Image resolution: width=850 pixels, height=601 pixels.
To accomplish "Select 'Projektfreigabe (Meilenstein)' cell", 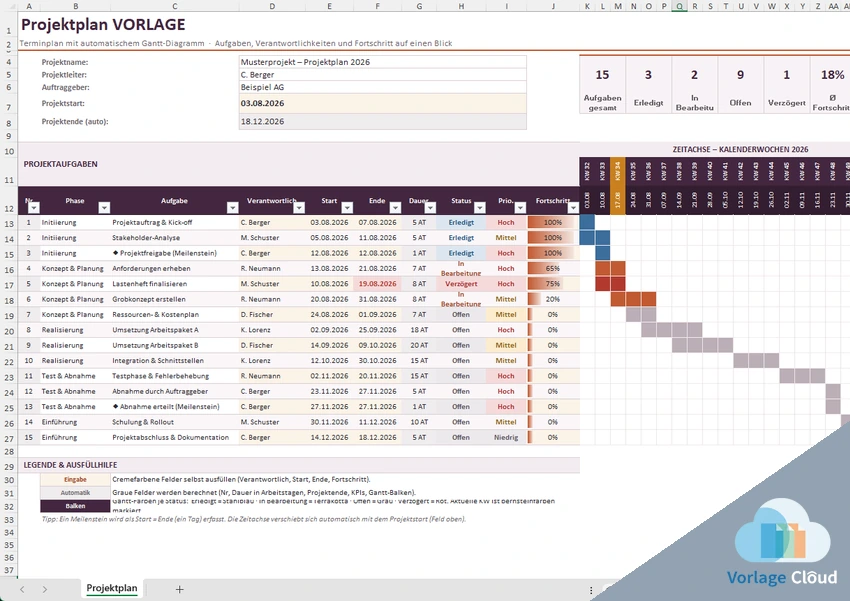I will click(175, 253).
